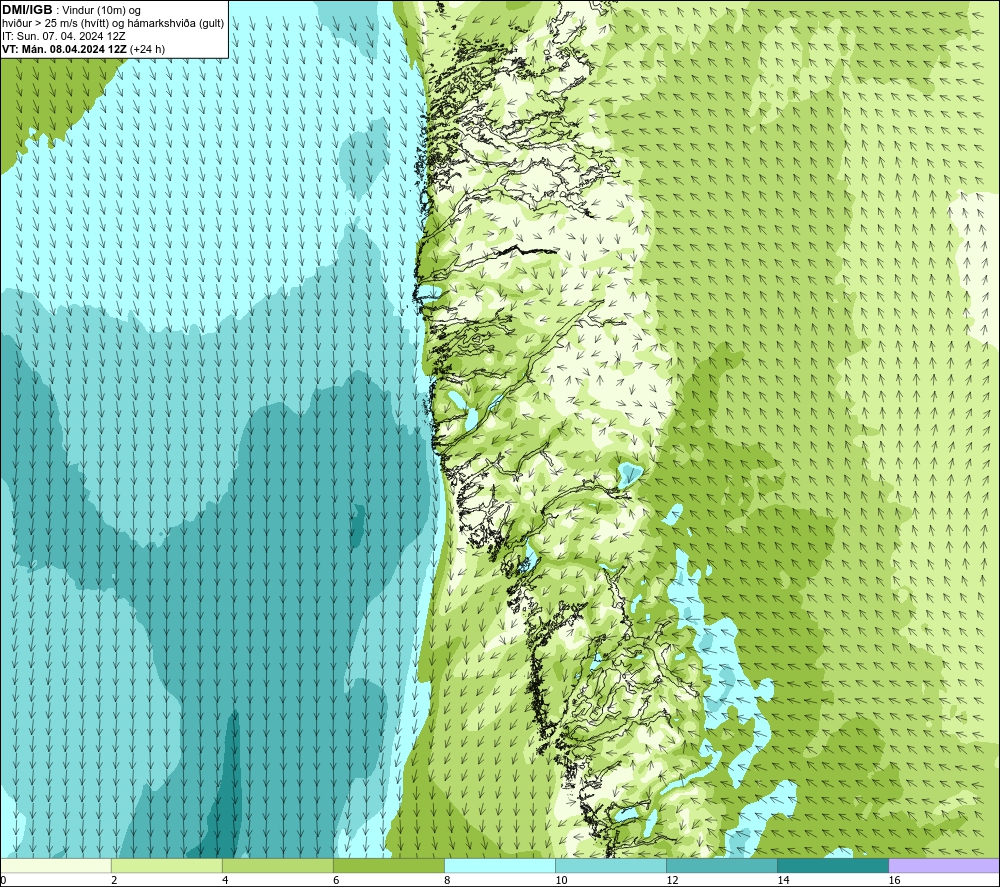Click the scale label '12'

pyautogui.click(x=672, y=880)
